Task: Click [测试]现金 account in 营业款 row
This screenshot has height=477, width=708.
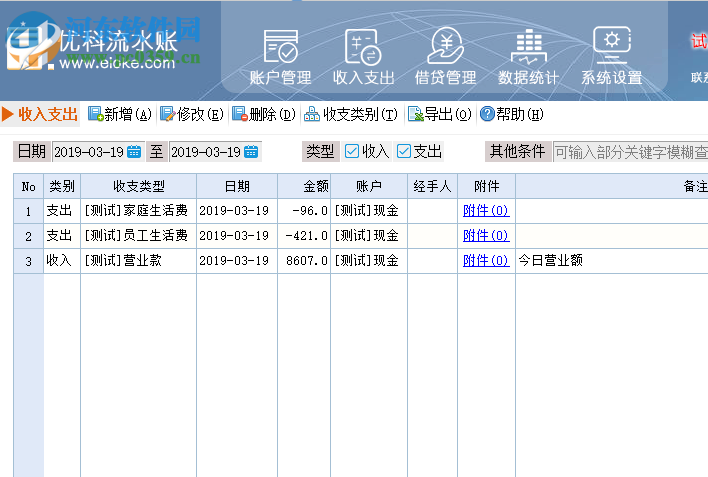Action: coord(369,261)
